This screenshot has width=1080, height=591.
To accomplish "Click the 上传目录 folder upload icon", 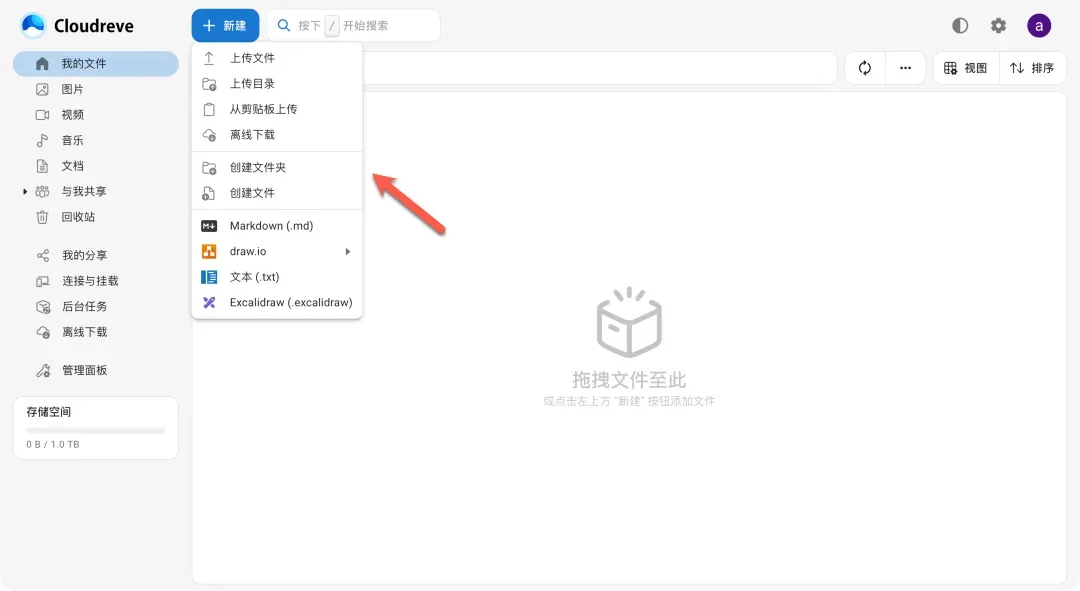I will pos(209,84).
